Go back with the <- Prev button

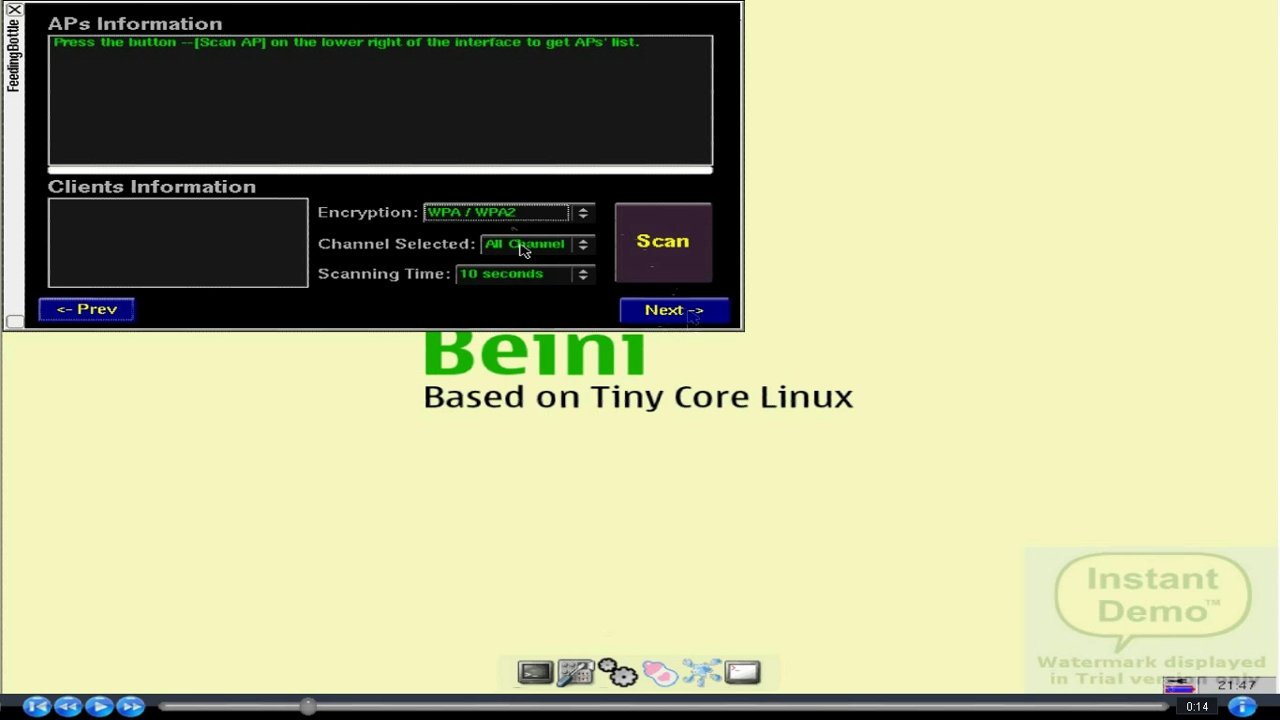[x=86, y=309]
